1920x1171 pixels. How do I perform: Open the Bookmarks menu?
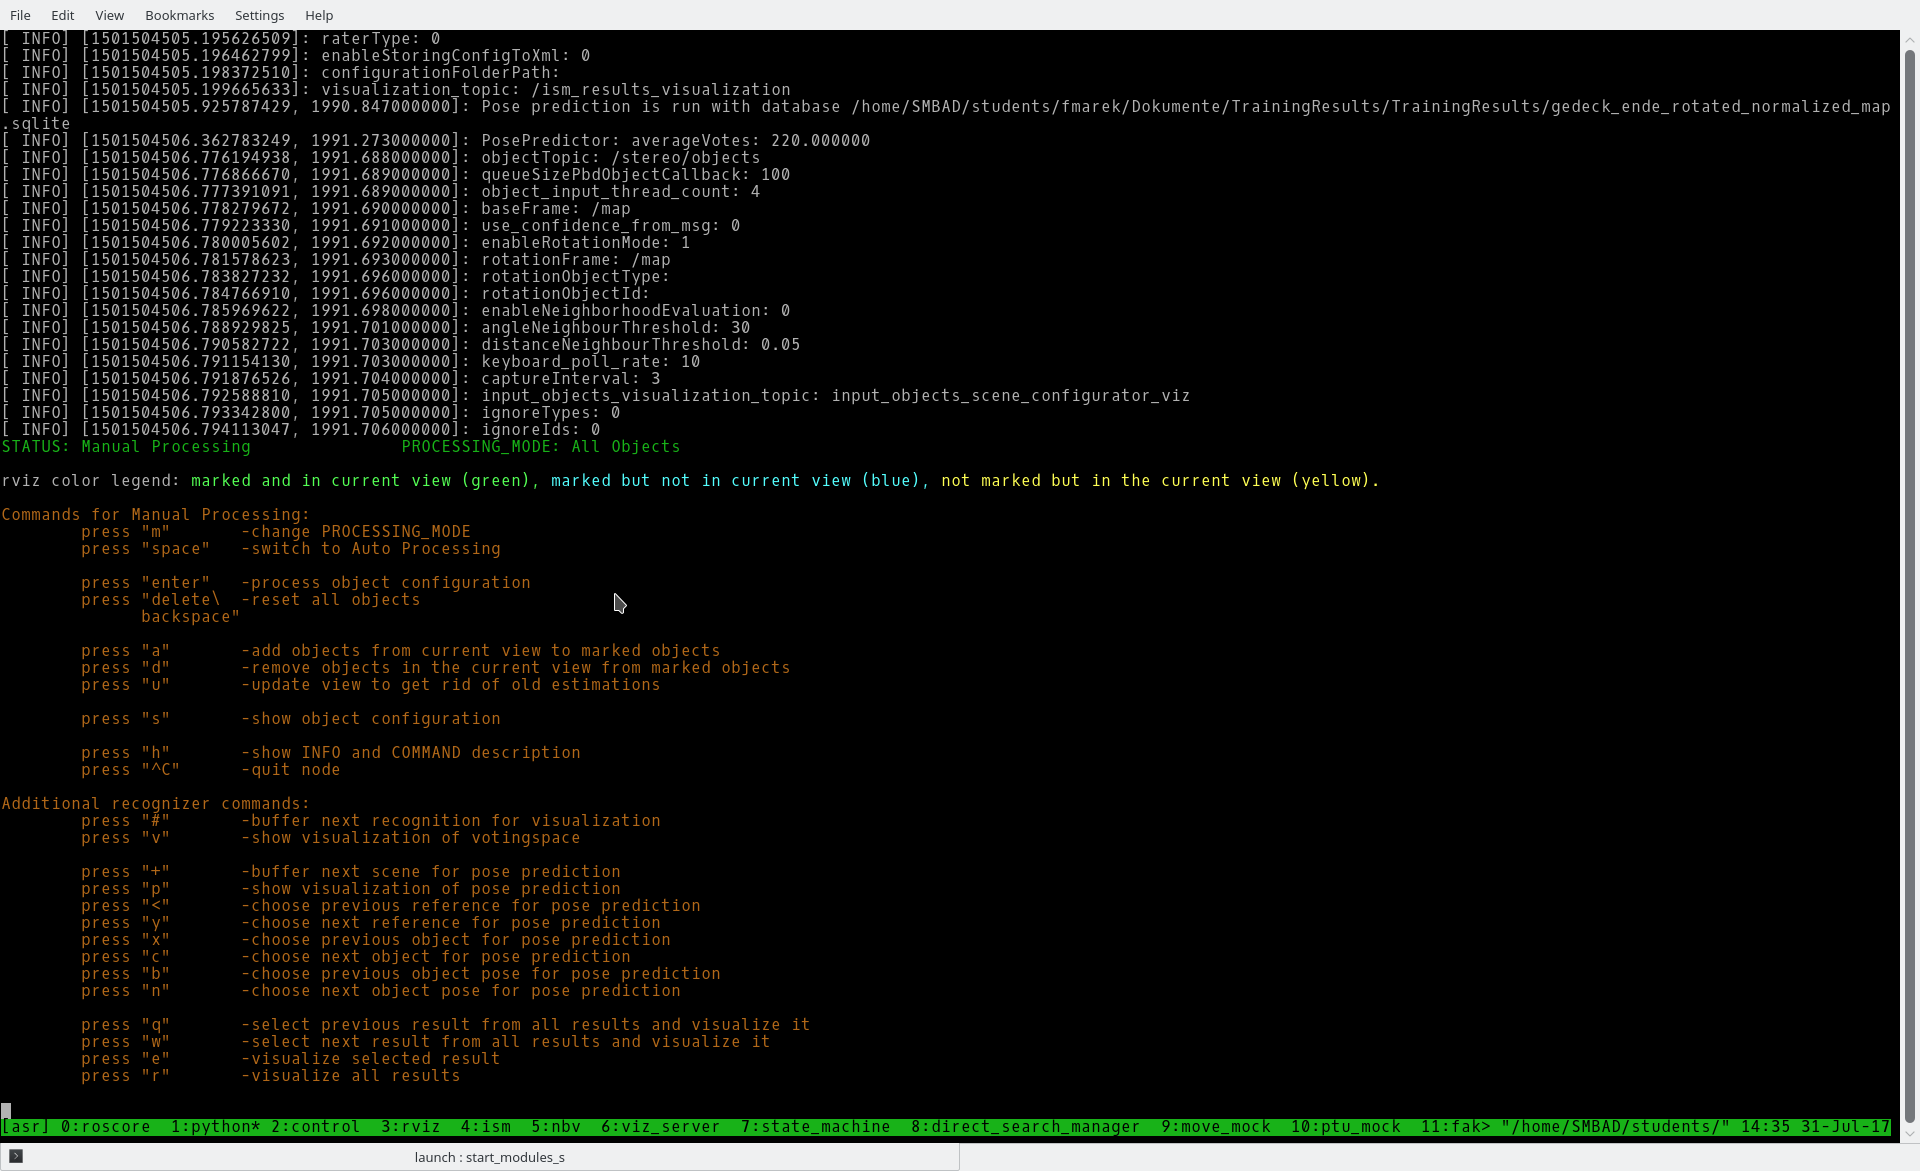[x=179, y=15]
